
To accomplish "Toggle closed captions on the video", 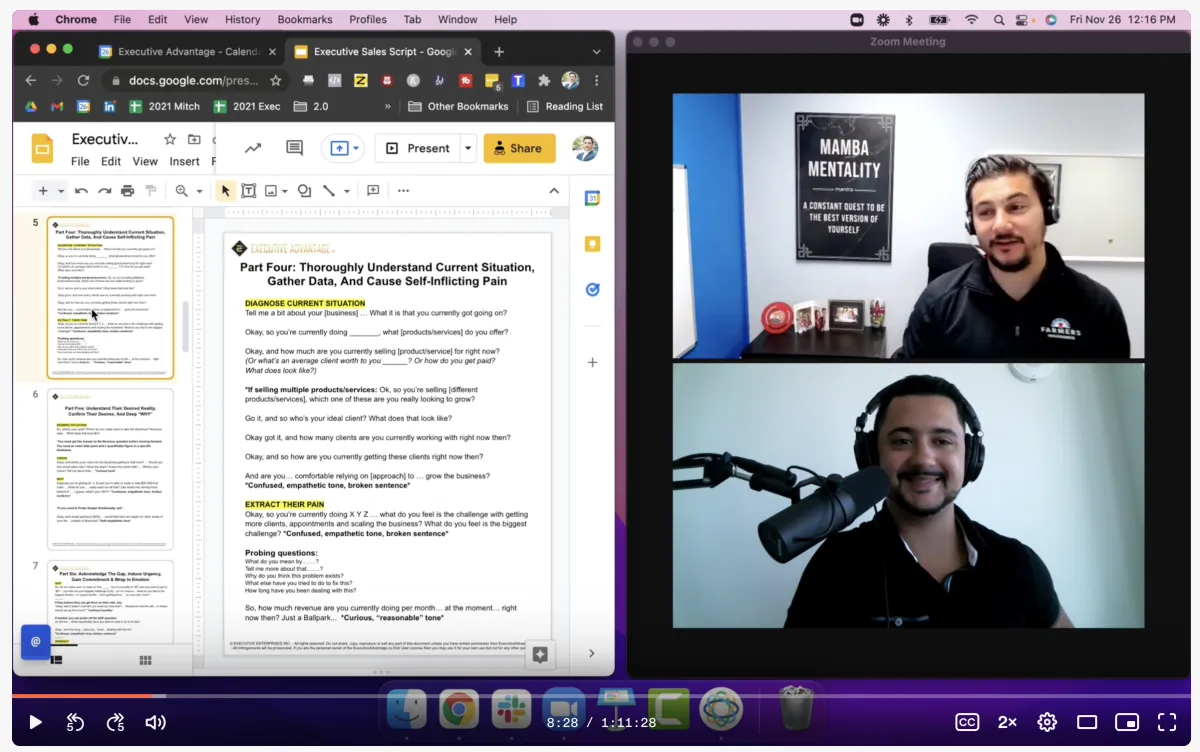I will click(x=967, y=722).
